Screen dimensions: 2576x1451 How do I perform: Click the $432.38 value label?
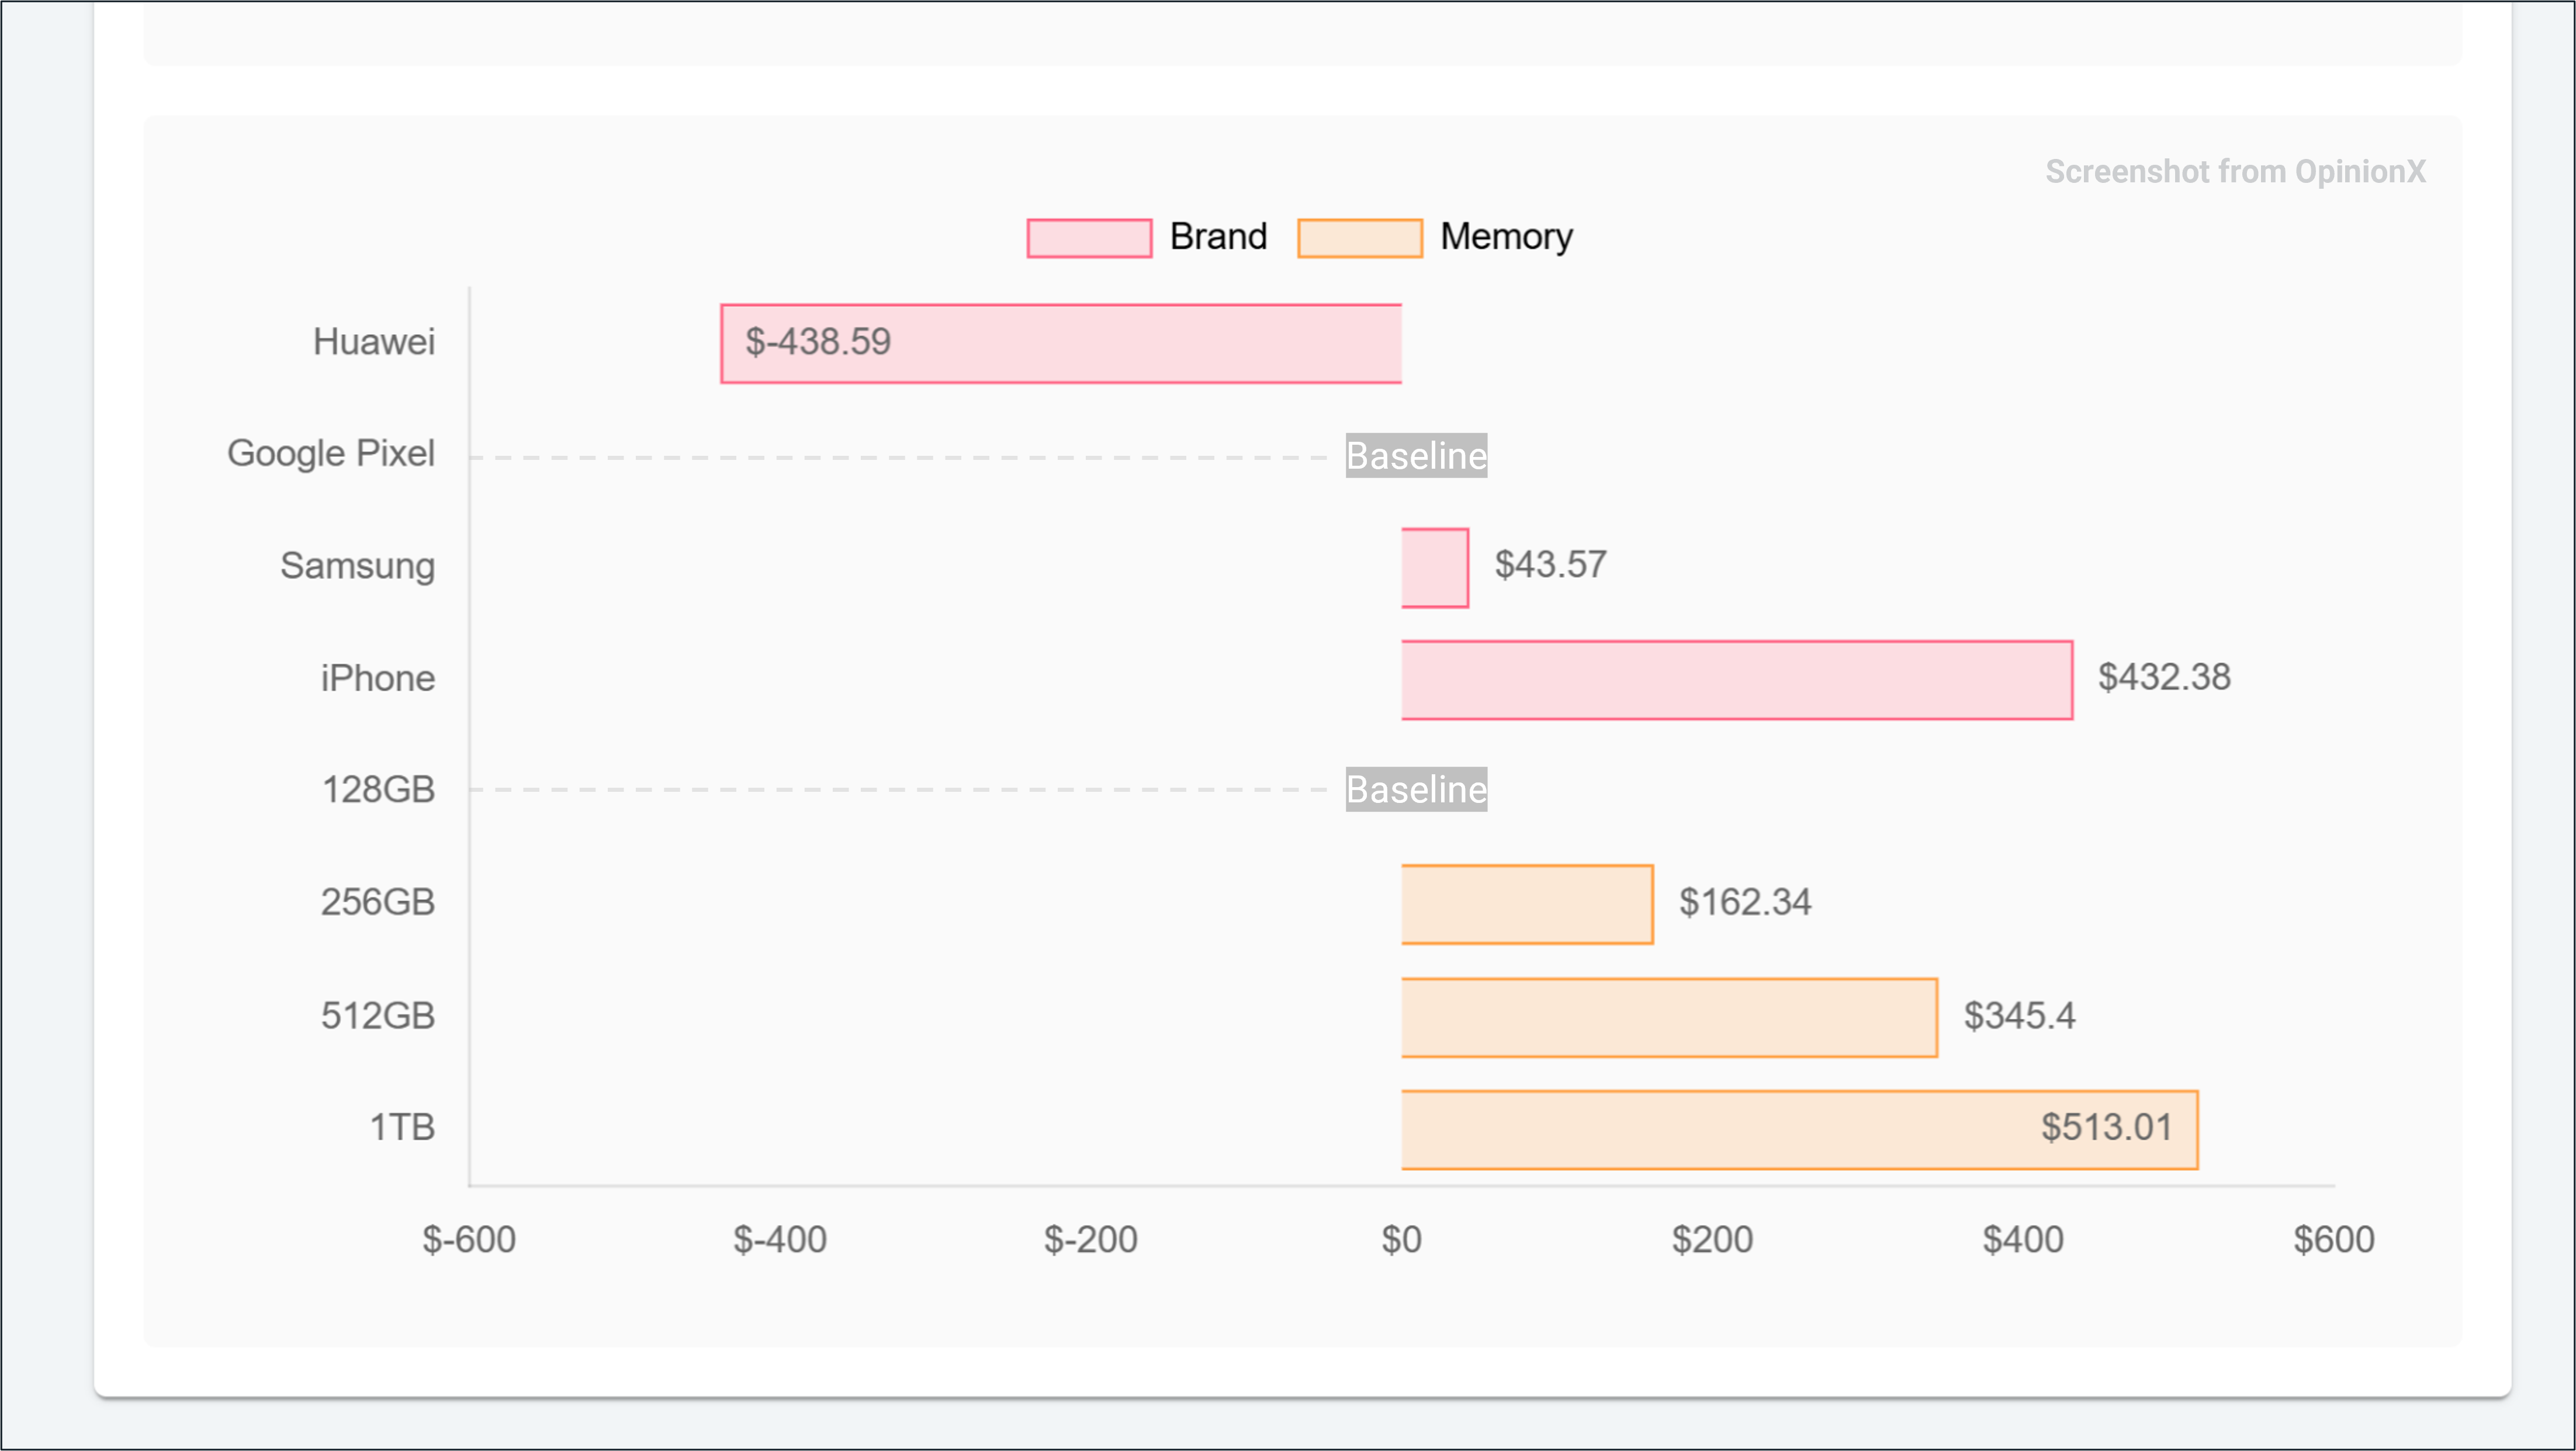click(2164, 677)
